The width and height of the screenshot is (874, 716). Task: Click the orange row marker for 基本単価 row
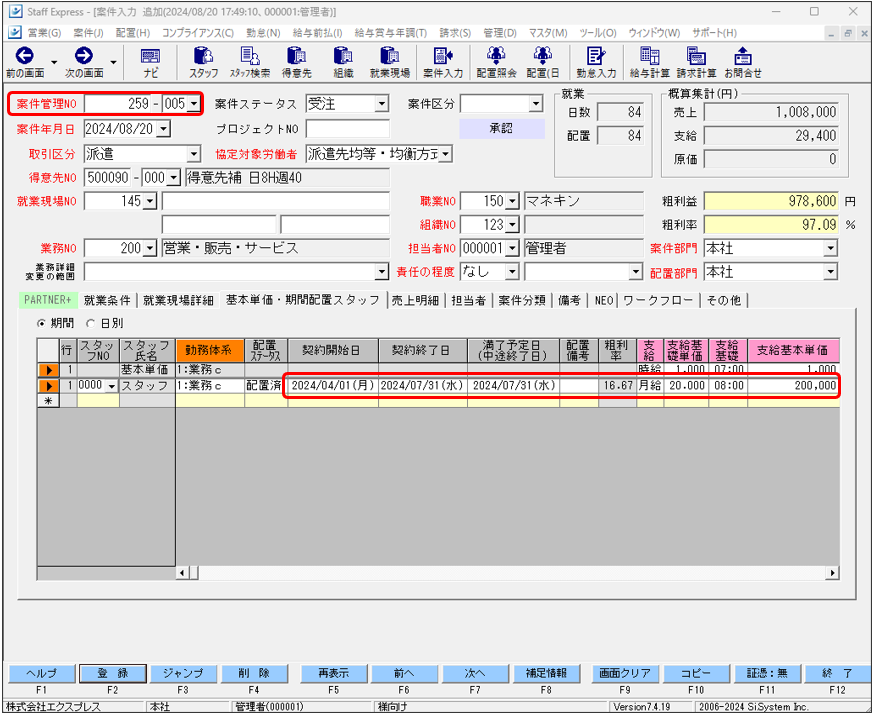pos(48,370)
